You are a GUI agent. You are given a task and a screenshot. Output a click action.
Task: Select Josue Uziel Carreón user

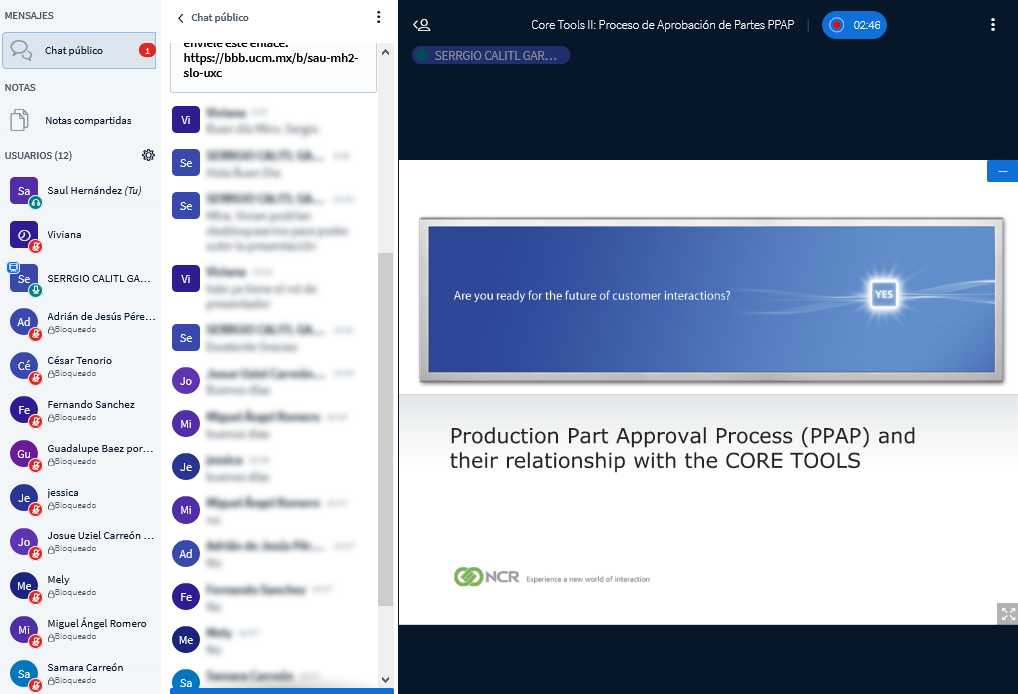[x=81, y=542]
